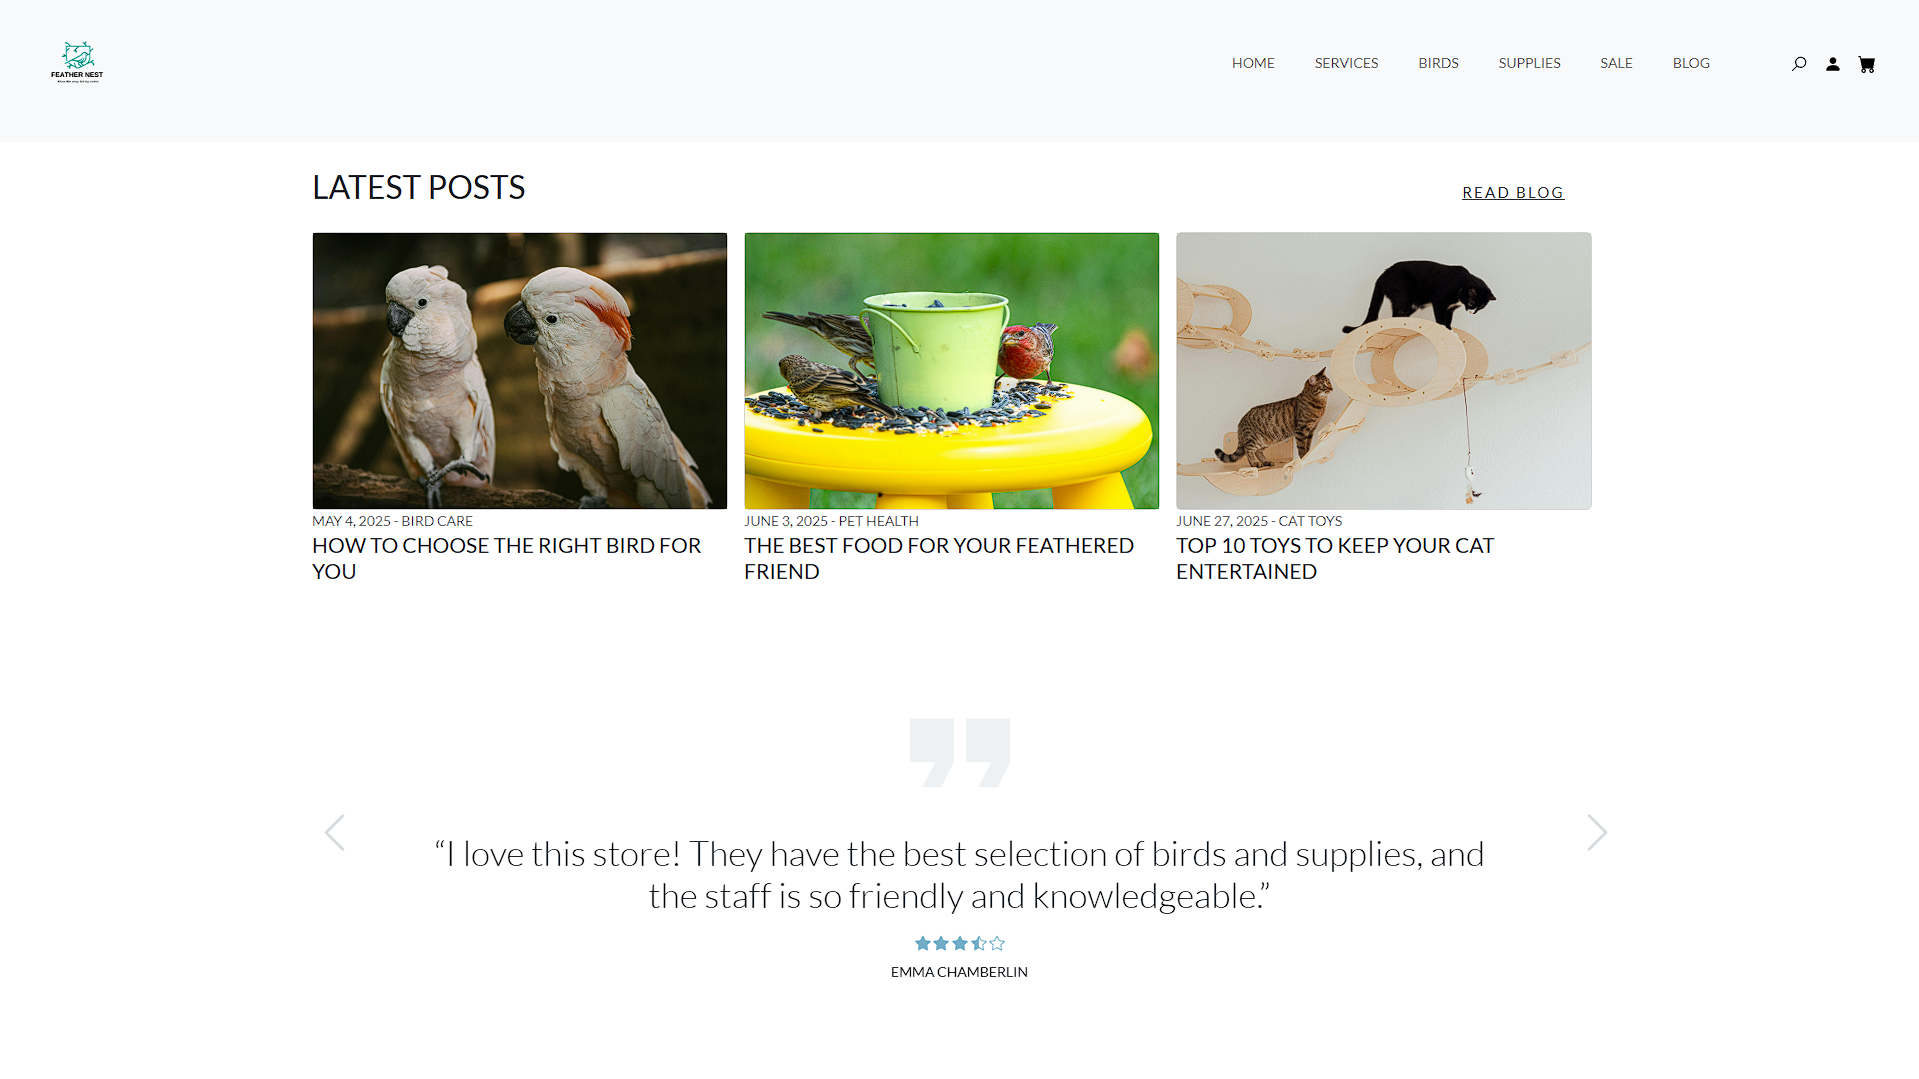Click the cockatoo blog post thumbnail
The height and width of the screenshot is (1079, 1919).
pyautogui.click(x=520, y=371)
